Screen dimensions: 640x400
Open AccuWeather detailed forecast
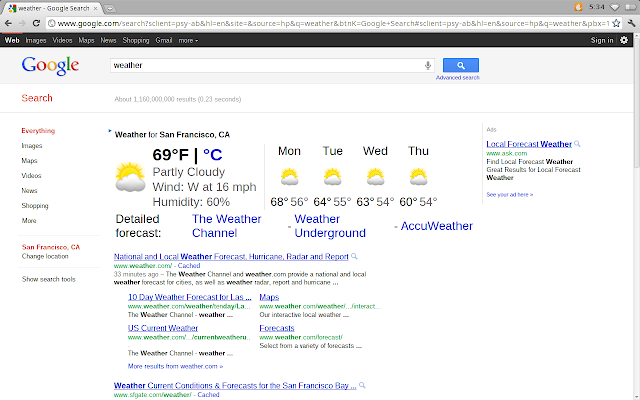tap(436, 226)
